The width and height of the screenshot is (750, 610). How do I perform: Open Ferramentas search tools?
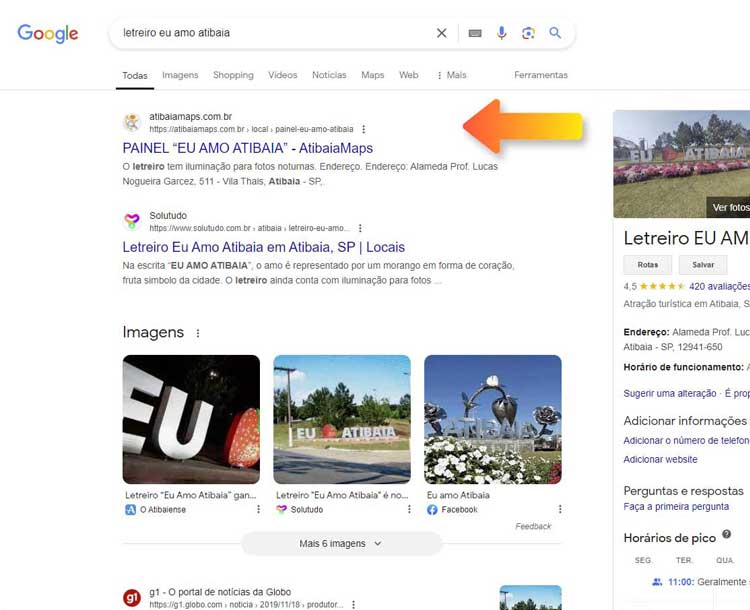(540, 75)
